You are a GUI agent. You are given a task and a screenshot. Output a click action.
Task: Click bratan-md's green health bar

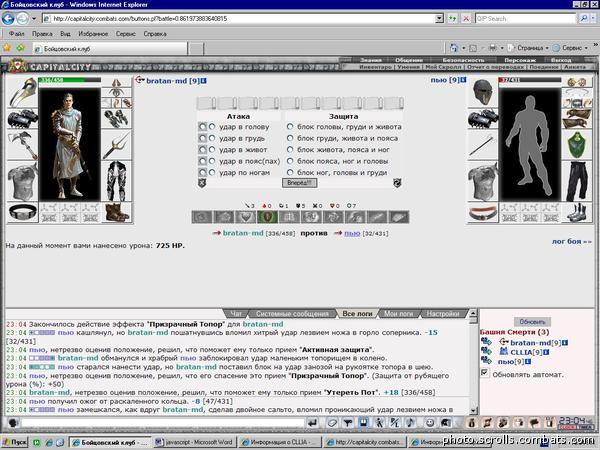(70, 80)
